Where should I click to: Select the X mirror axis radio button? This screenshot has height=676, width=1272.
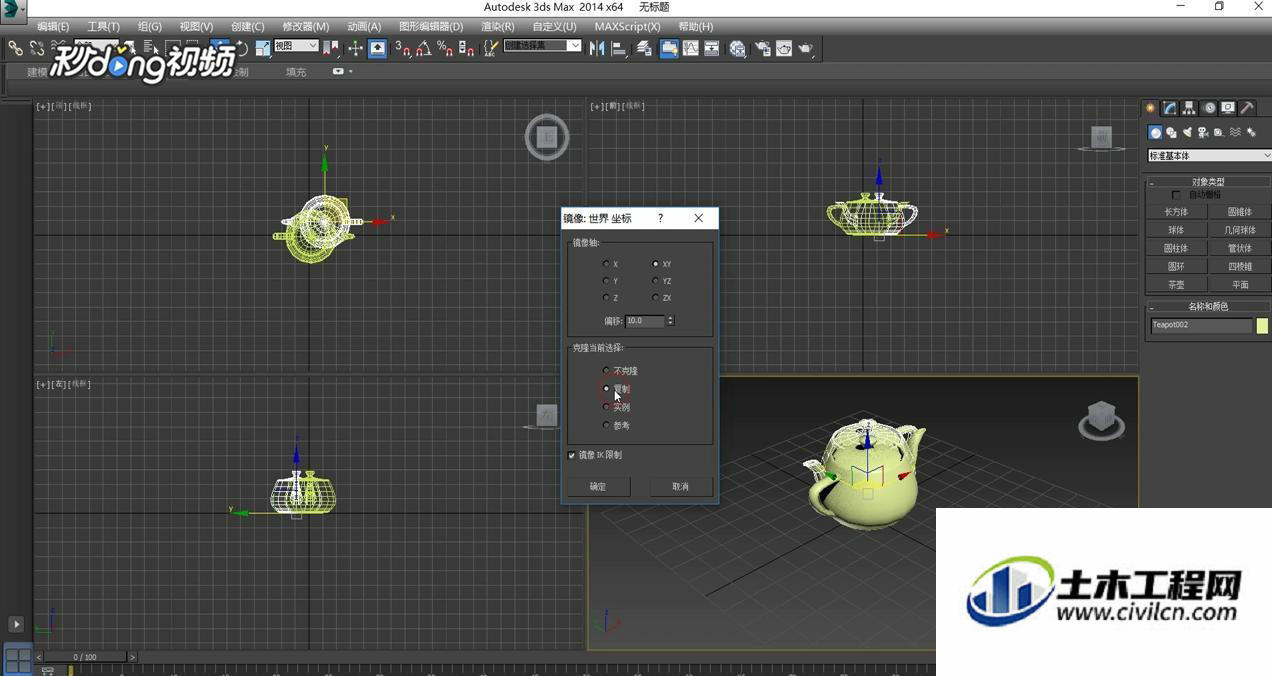[606, 264]
